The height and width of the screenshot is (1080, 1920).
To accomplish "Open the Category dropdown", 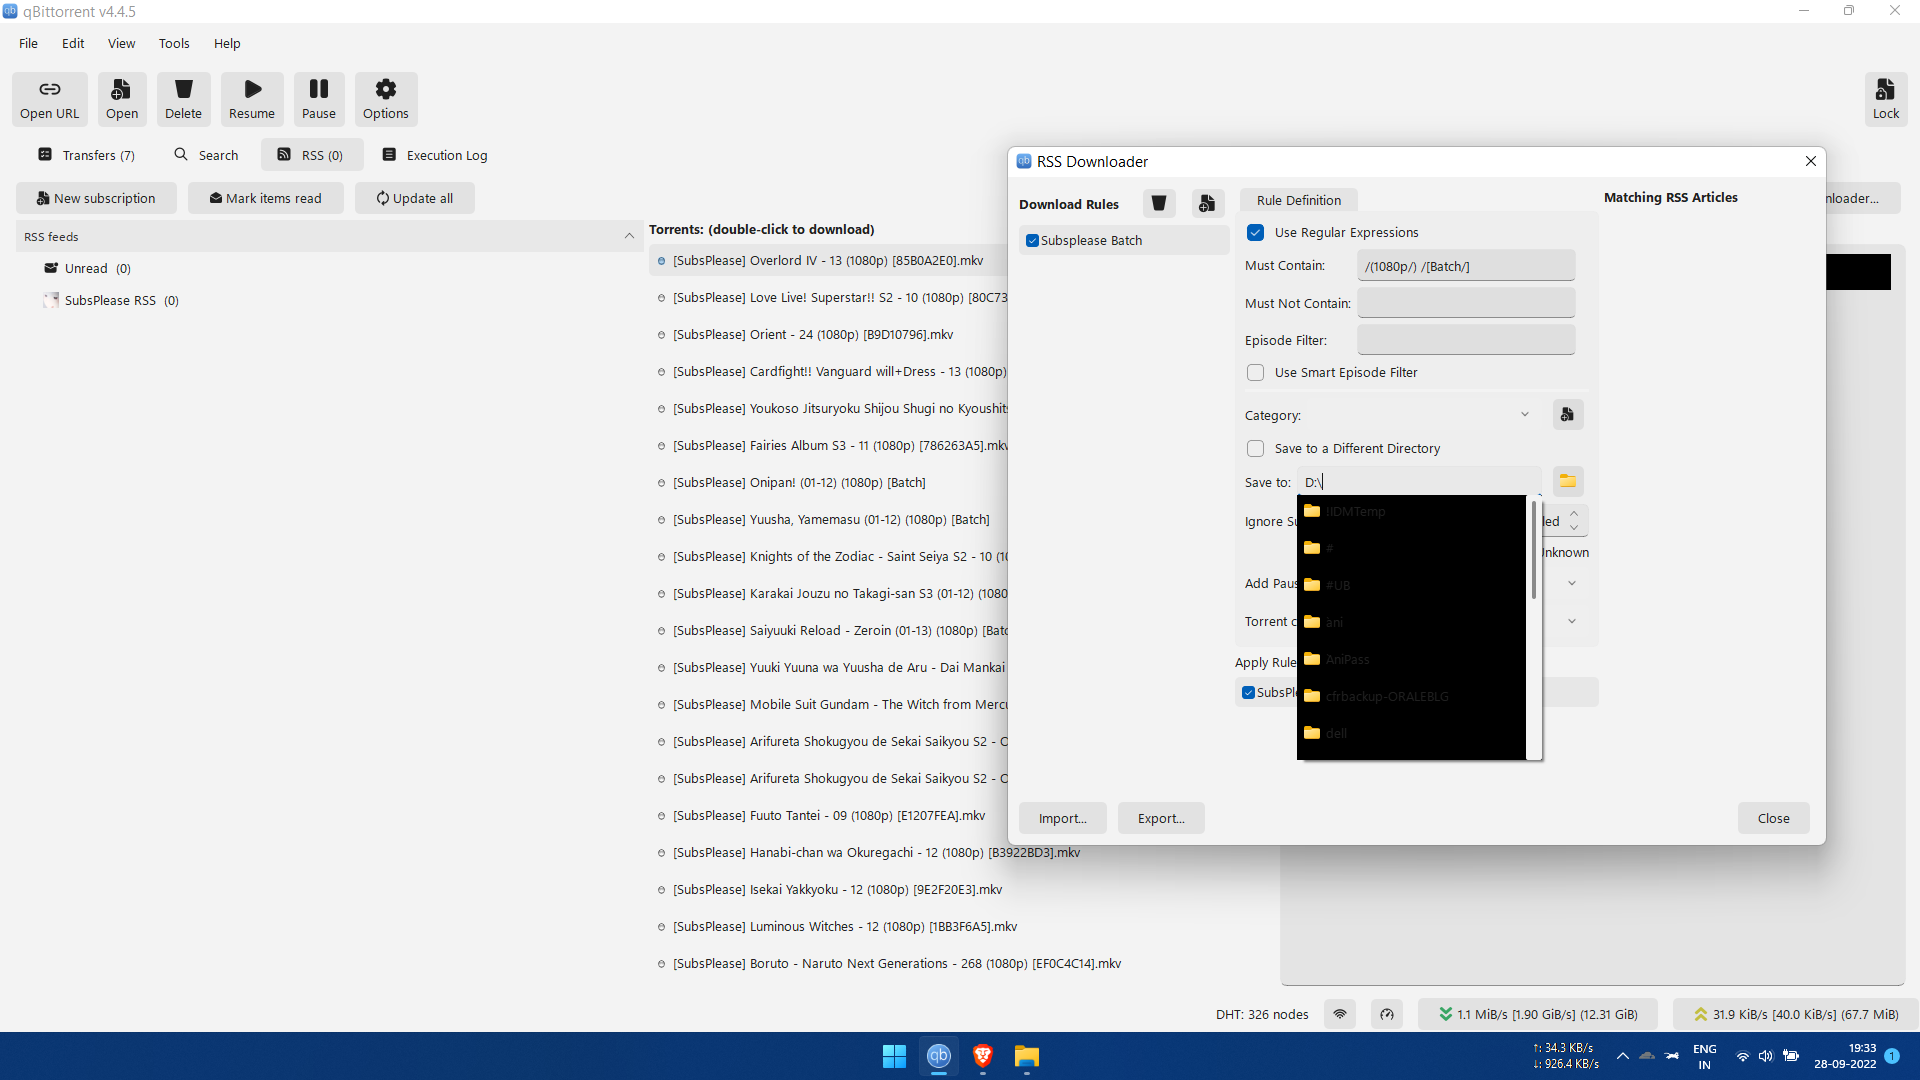I will point(1524,414).
